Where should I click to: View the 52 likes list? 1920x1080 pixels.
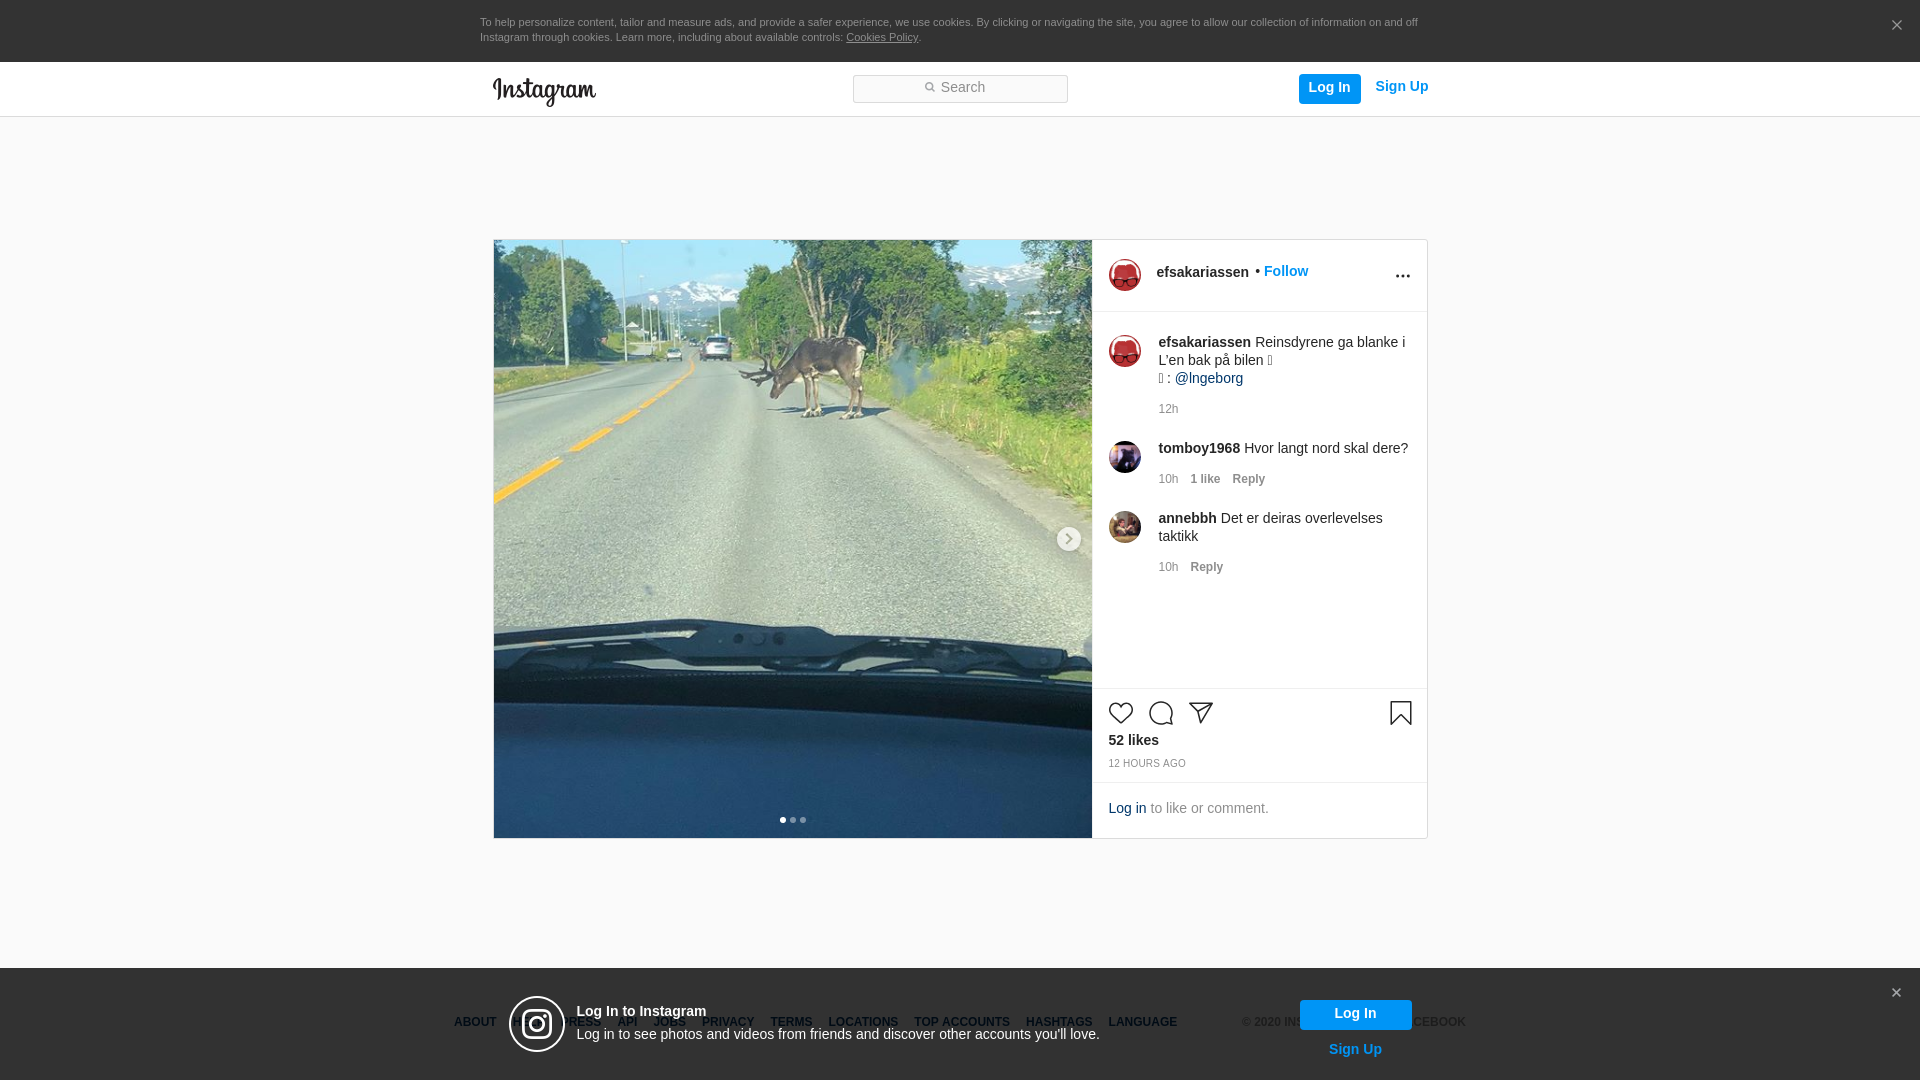coord(1133,740)
